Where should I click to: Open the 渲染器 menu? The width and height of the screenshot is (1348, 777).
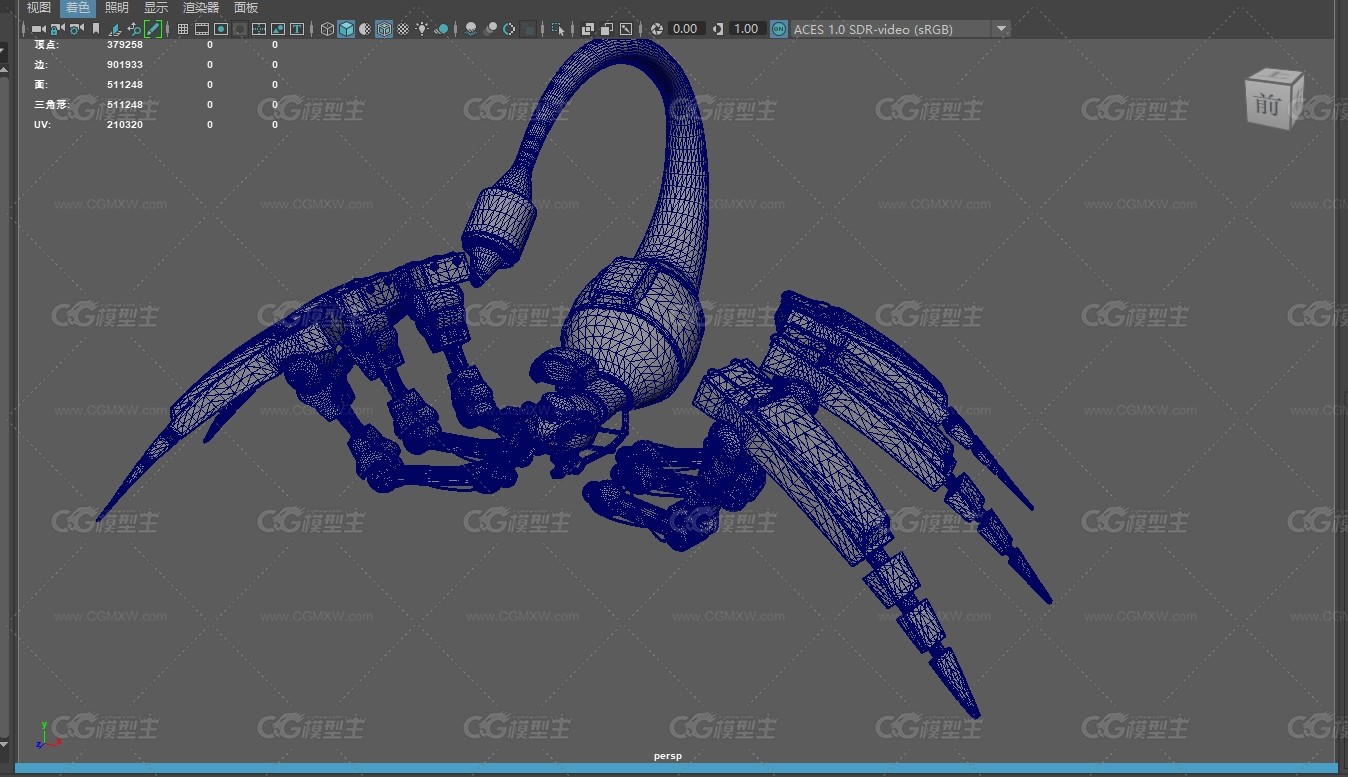pos(201,8)
